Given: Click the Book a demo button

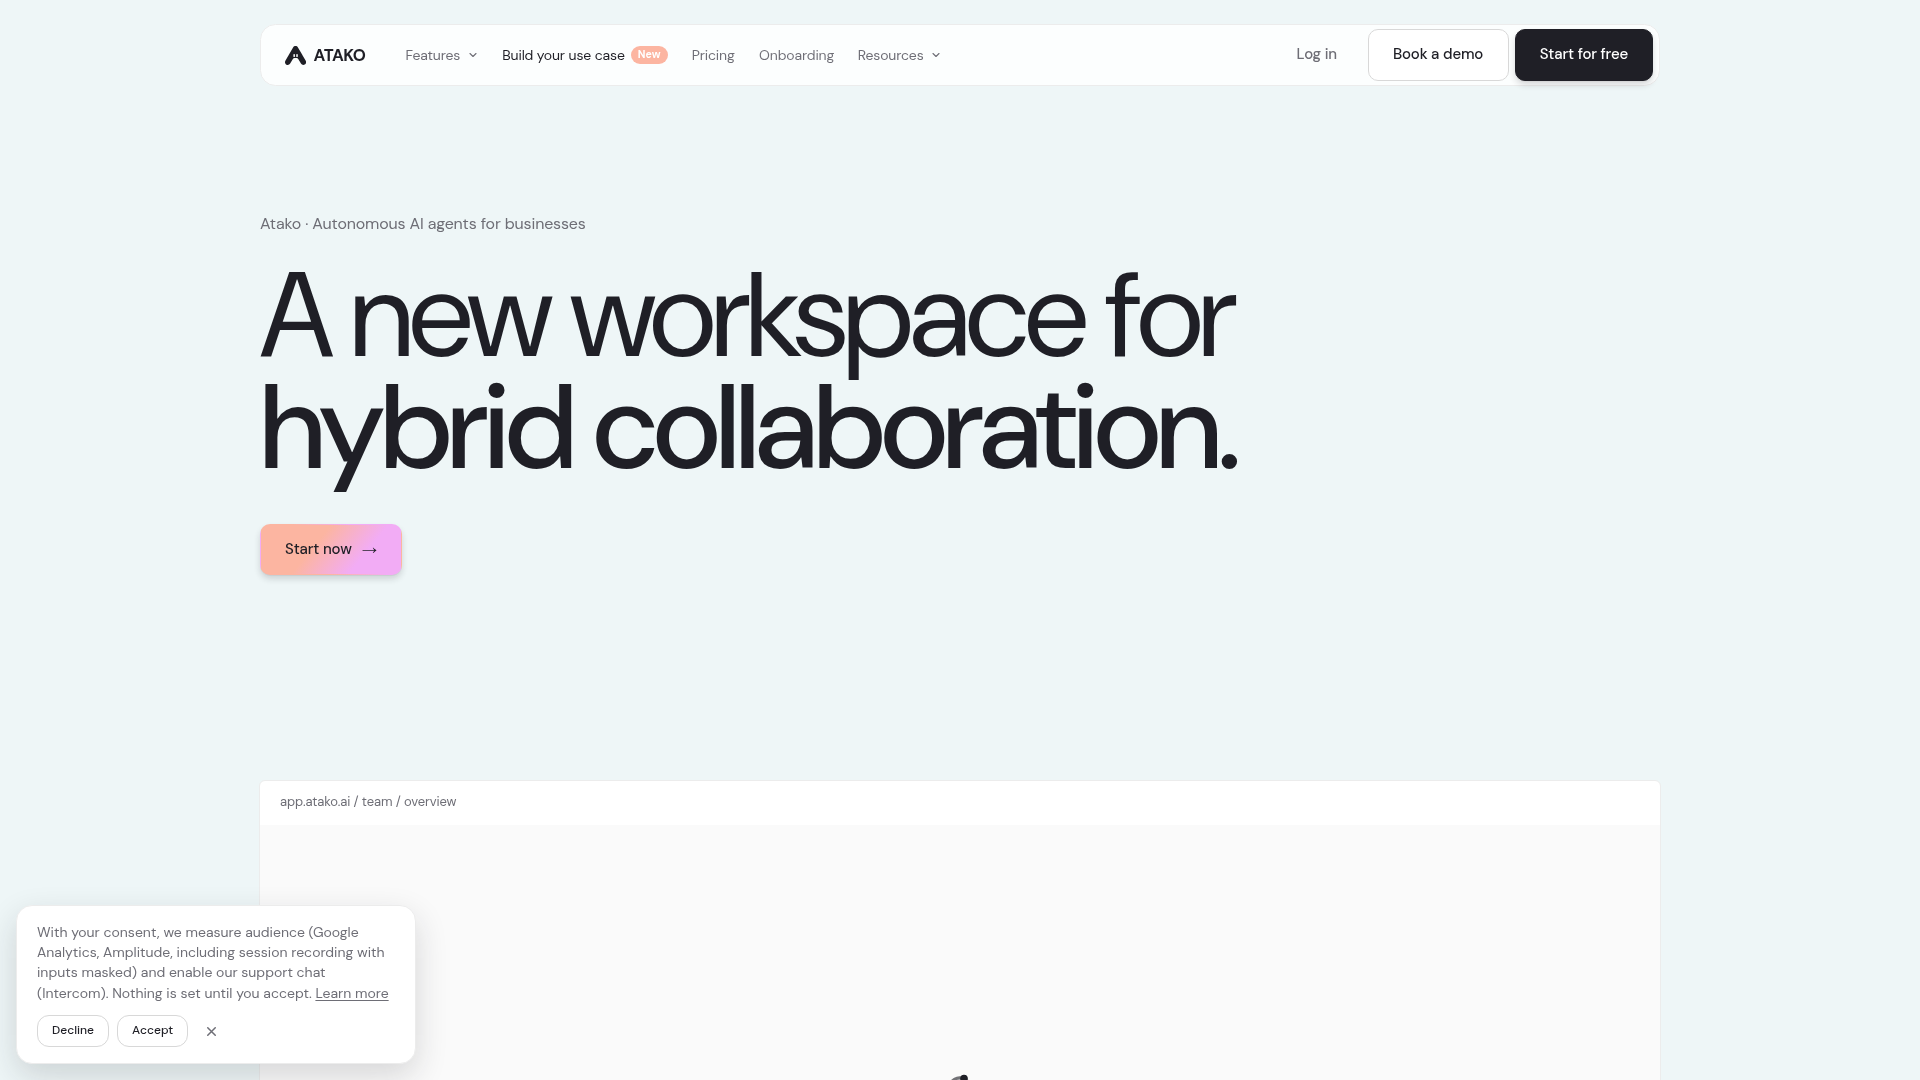Looking at the screenshot, I should pyautogui.click(x=1438, y=55).
